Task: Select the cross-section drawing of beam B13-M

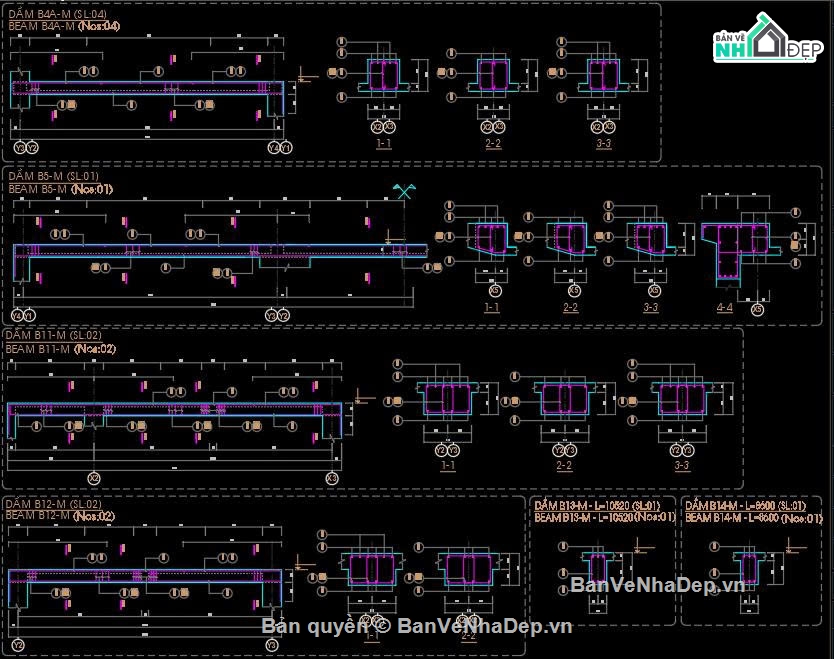Action: 597,568
